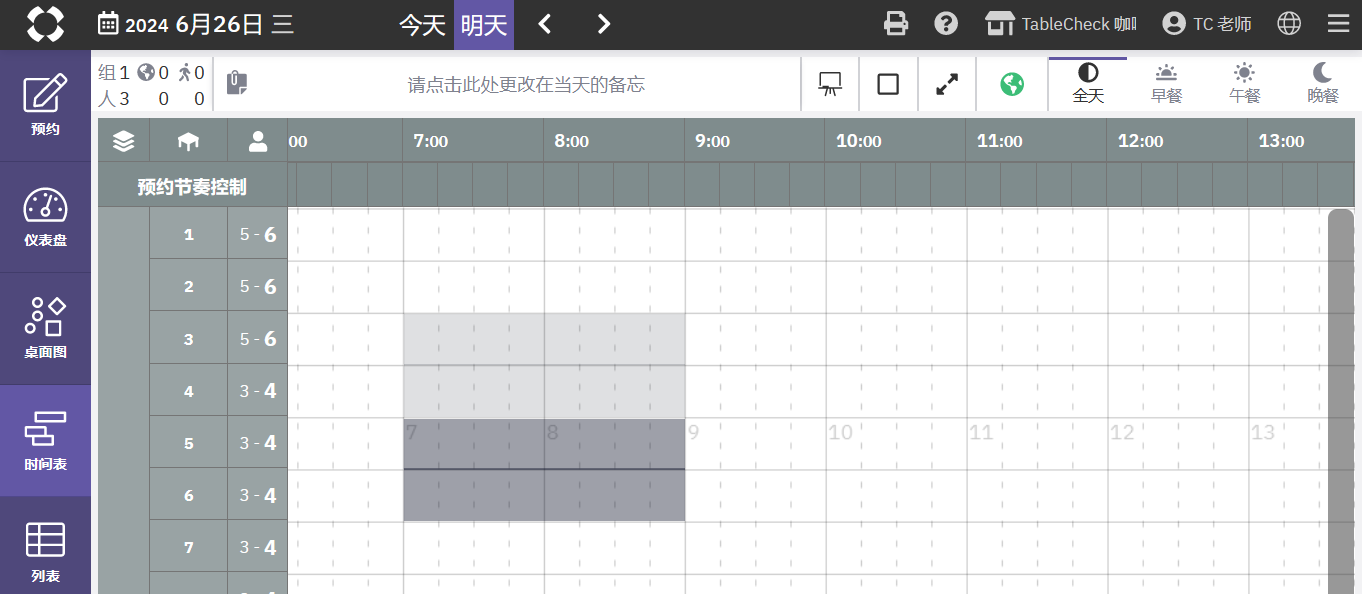Click the presentation board icon
The height and width of the screenshot is (594, 1362).
click(x=830, y=84)
